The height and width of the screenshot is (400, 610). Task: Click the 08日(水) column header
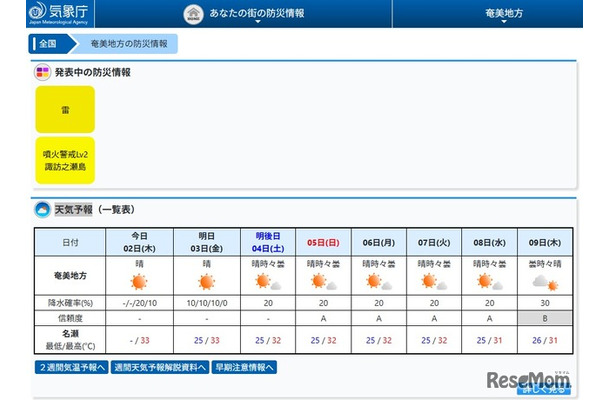tap(489, 242)
